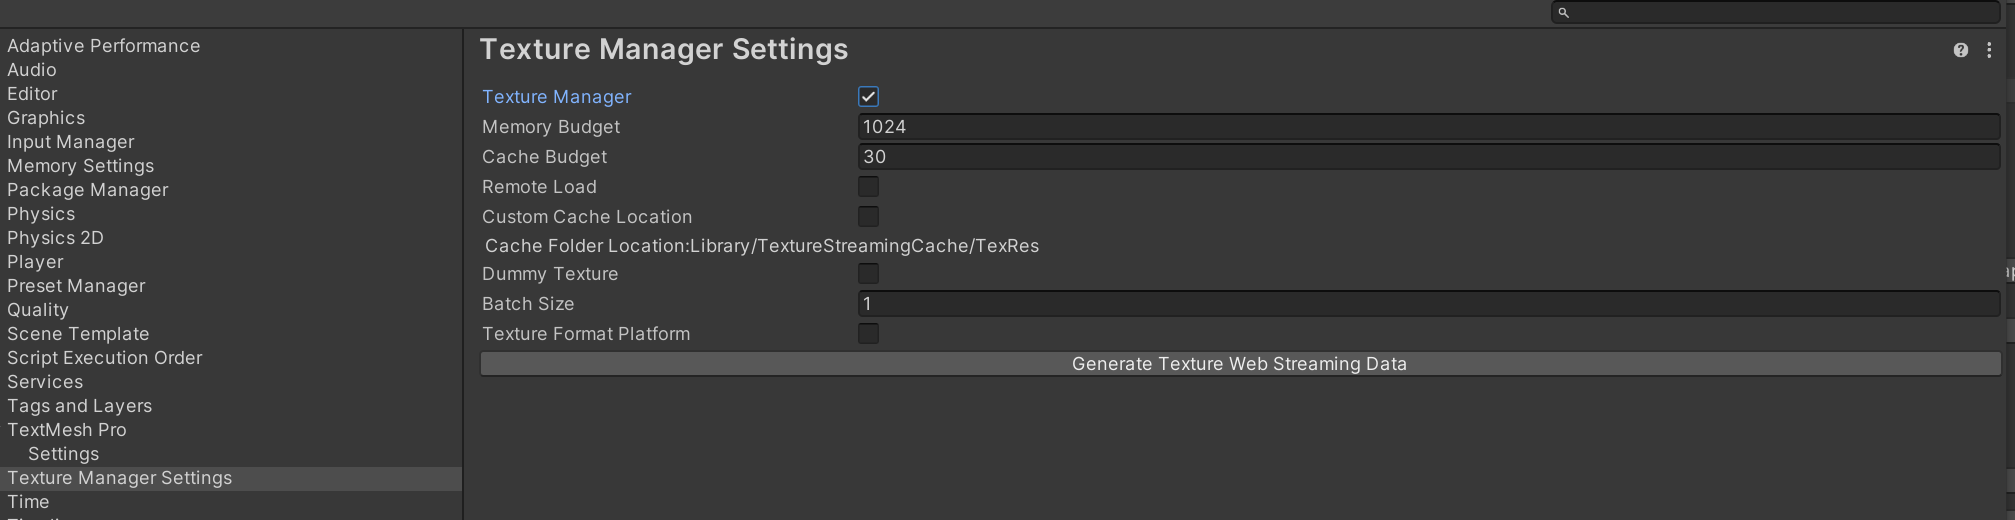Screen dimensions: 2015x520
Task: Select the Quality settings category
Action: point(38,310)
